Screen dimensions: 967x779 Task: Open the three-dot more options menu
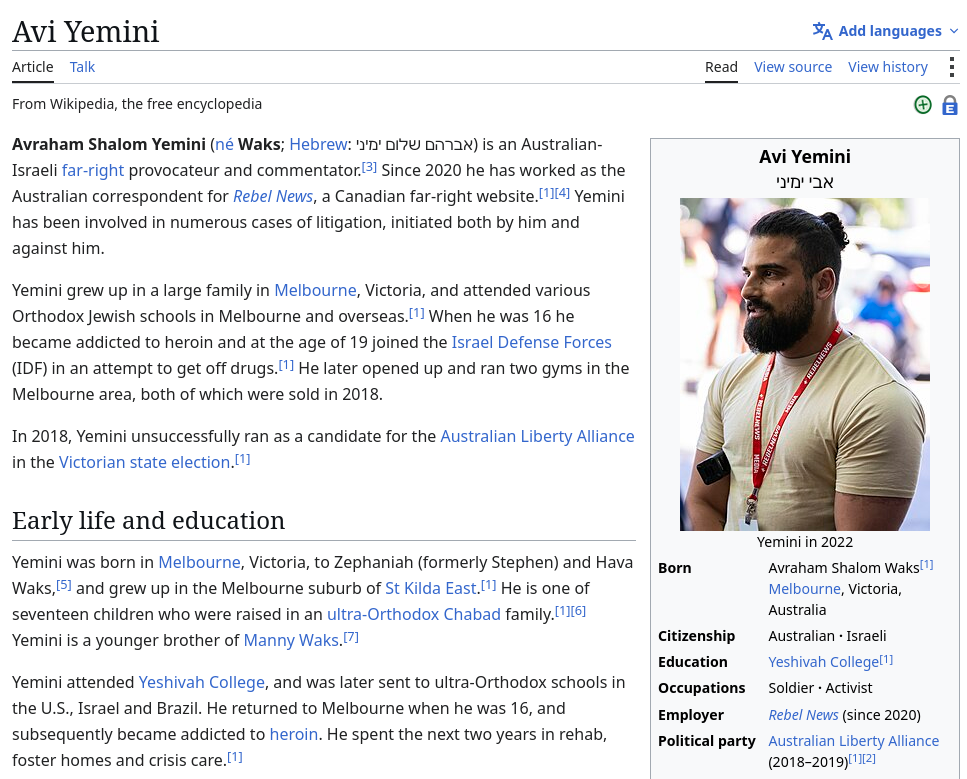coord(952,67)
